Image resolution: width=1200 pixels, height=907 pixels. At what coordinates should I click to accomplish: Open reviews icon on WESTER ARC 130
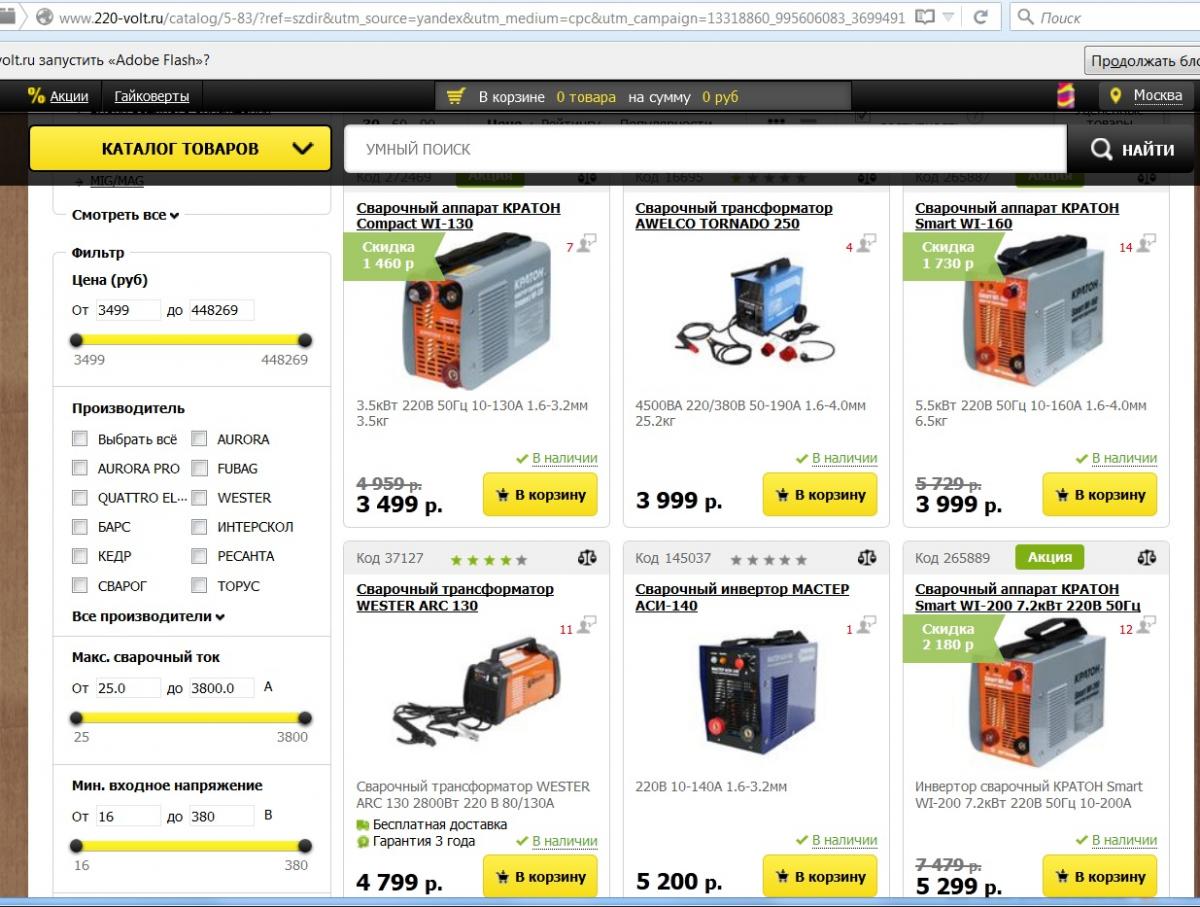(x=587, y=625)
